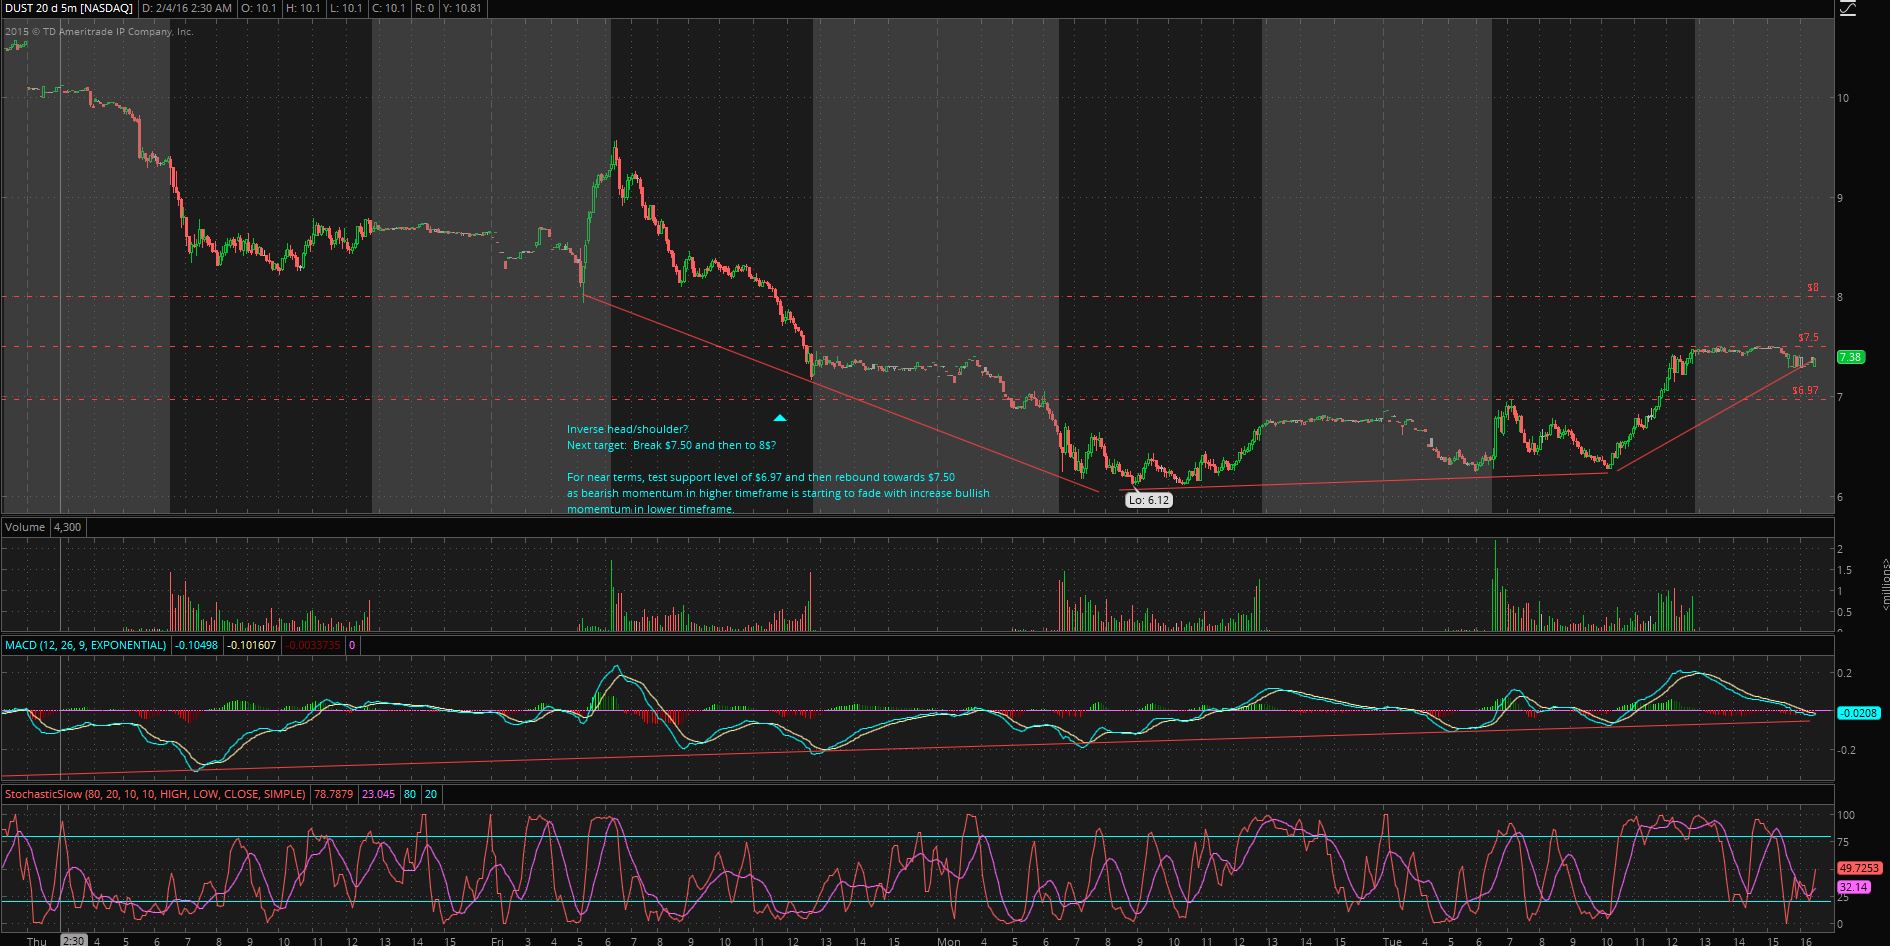The image size is (1890, 946).
Task: Click the 'For near terms, test support' note line
Action: (x=761, y=477)
